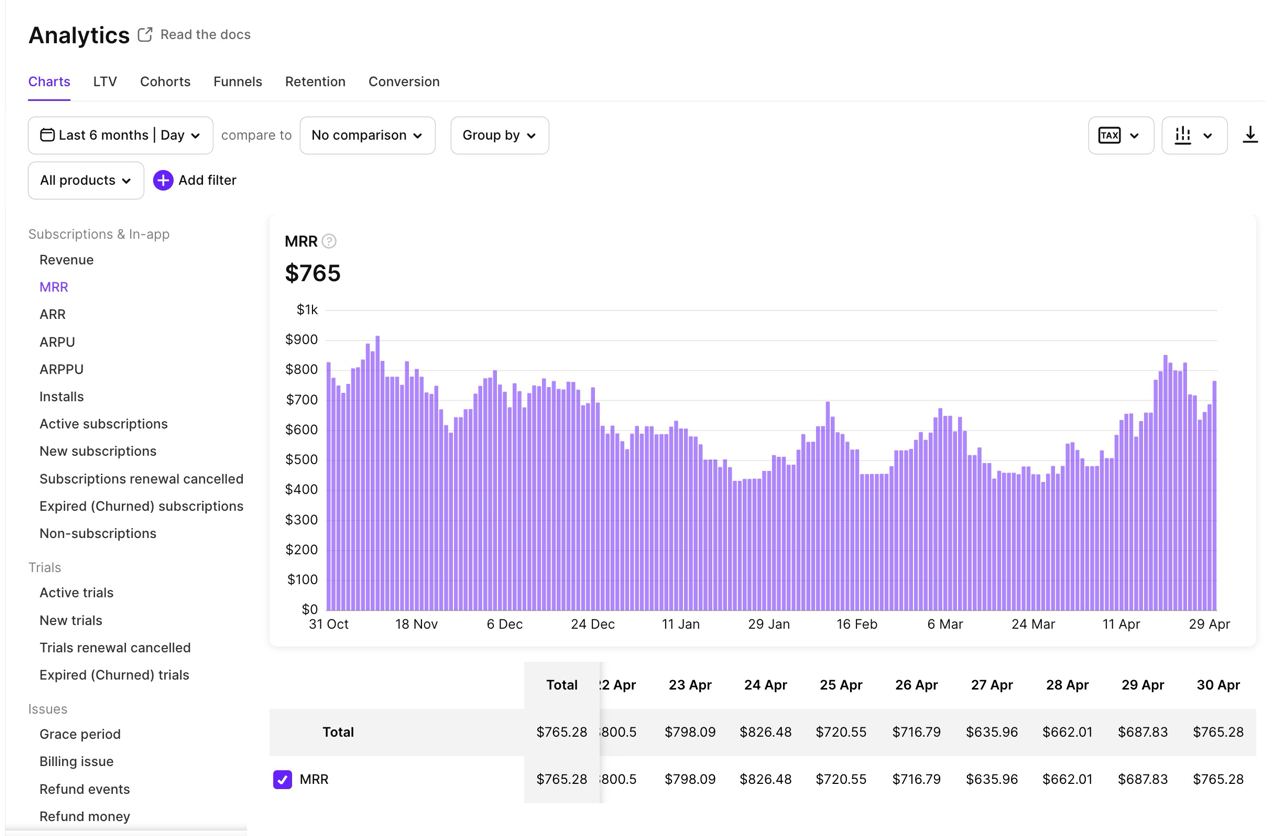Click Add filter
This screenshot has width=1280, height=836.
click(x=207, y=180)
